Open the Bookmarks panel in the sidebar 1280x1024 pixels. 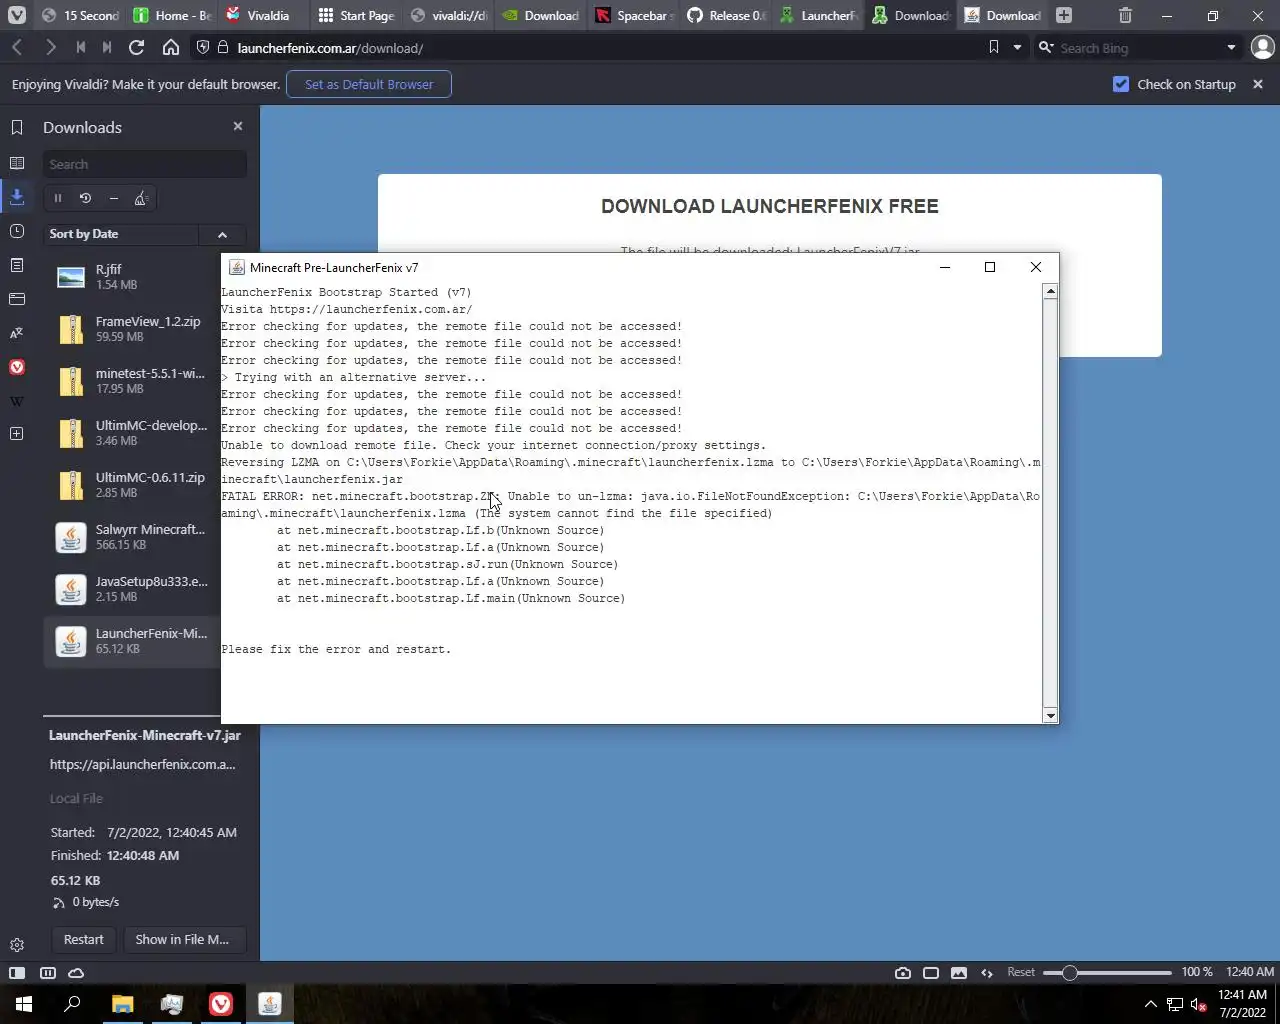click(17, 127)
